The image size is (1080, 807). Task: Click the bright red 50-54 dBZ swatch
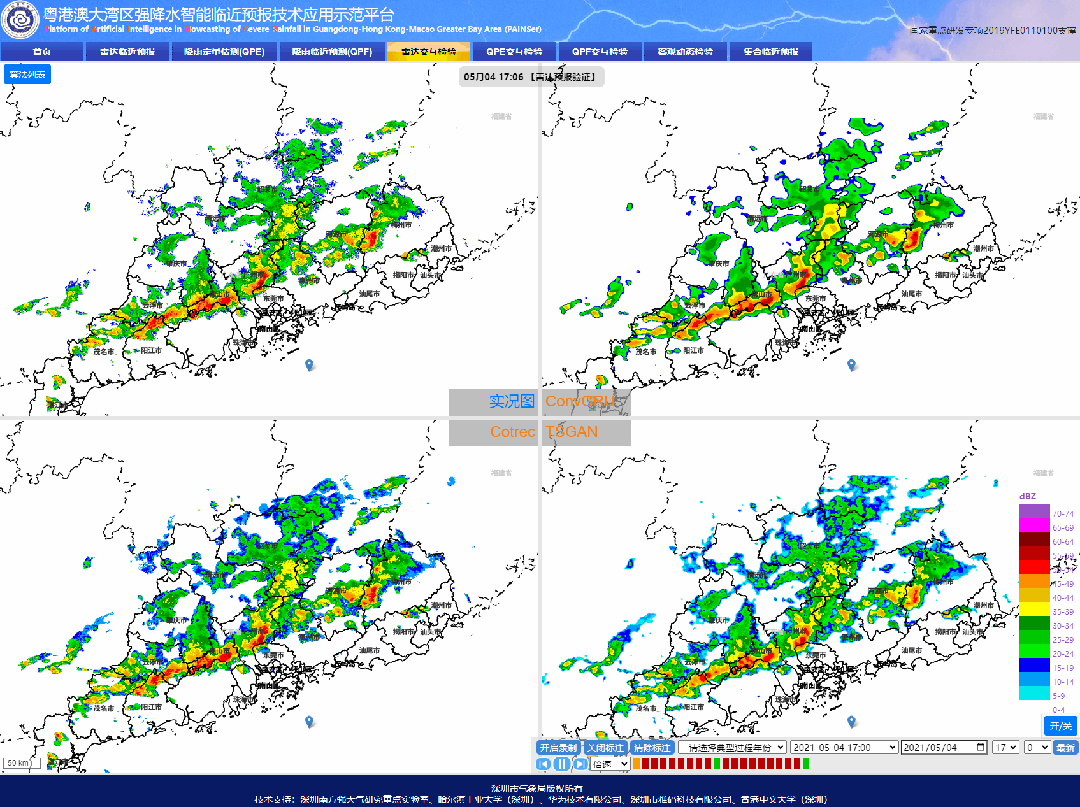[1035, 567]
